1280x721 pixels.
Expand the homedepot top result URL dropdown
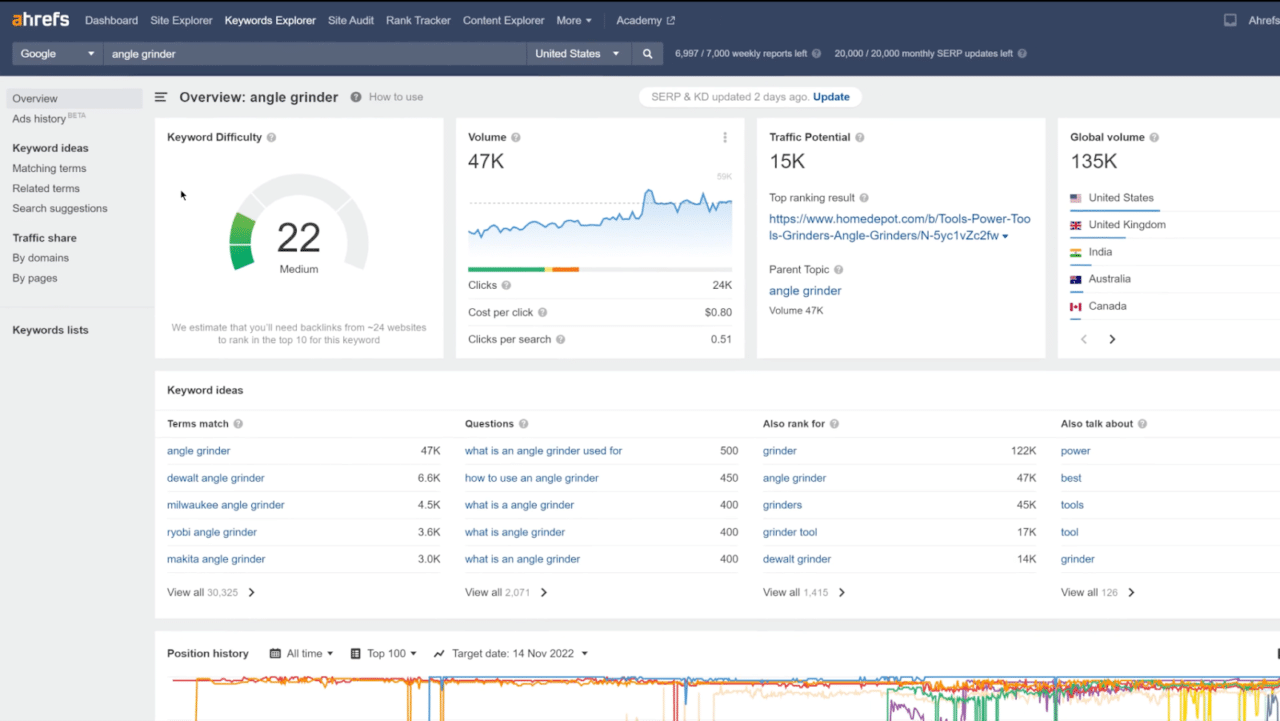click(x=1005, y=237)
